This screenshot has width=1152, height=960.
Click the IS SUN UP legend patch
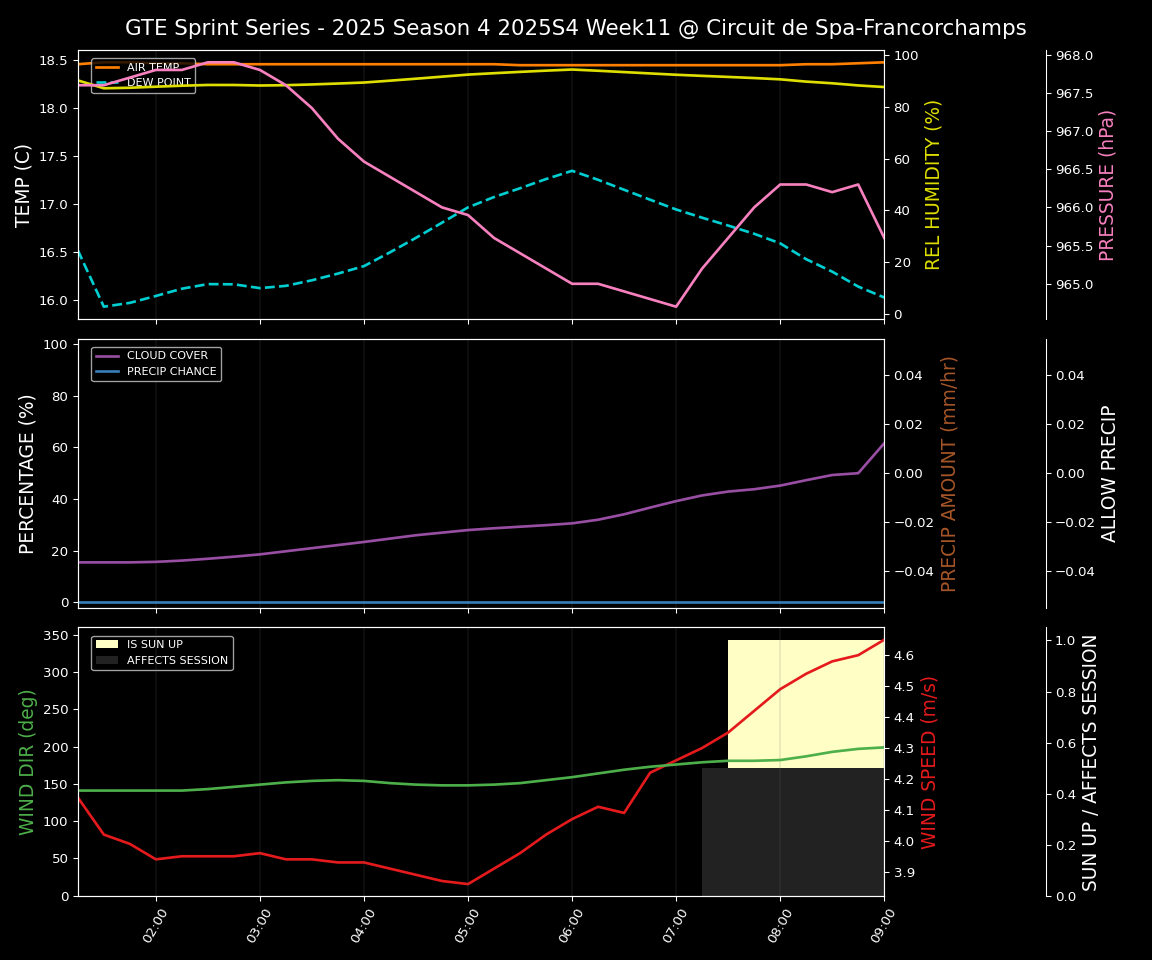107,645
